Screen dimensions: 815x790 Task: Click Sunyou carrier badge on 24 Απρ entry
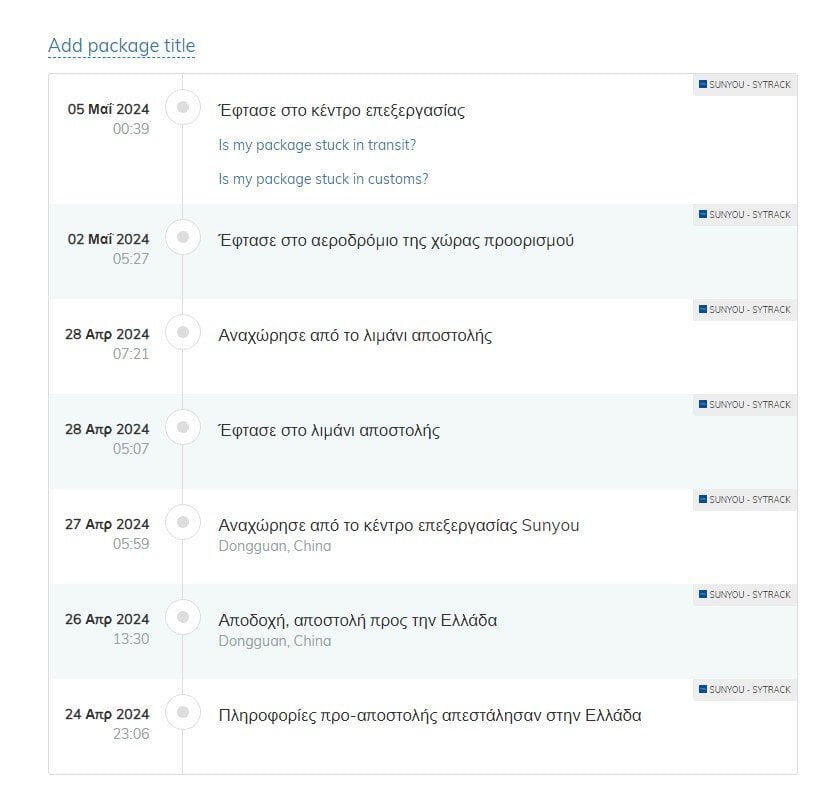pos(744,690)
